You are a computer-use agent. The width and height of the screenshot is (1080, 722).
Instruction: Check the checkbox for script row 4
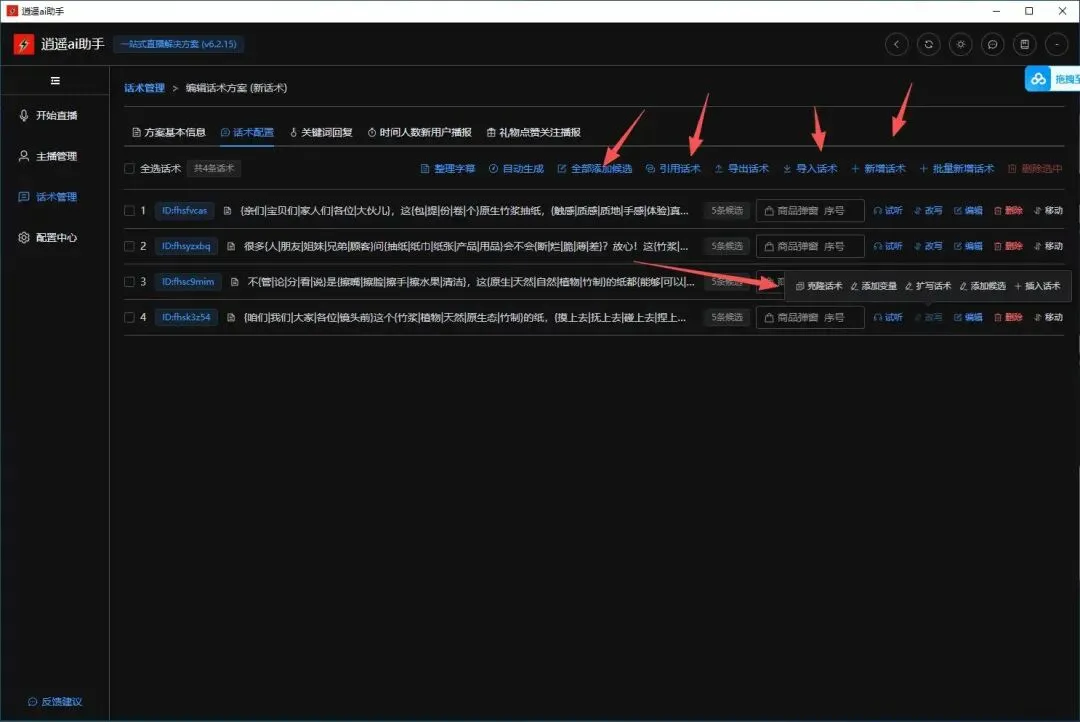tap(129, 317)
